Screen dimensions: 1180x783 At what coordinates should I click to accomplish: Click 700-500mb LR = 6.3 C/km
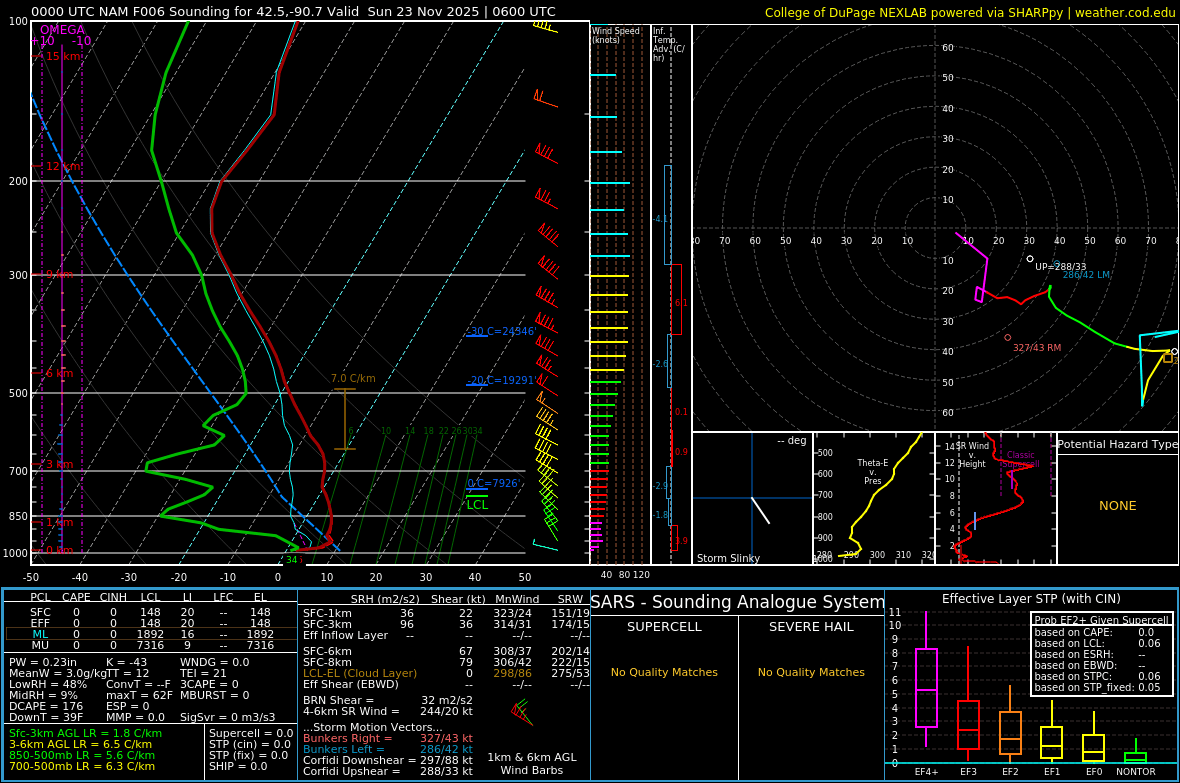82,766
